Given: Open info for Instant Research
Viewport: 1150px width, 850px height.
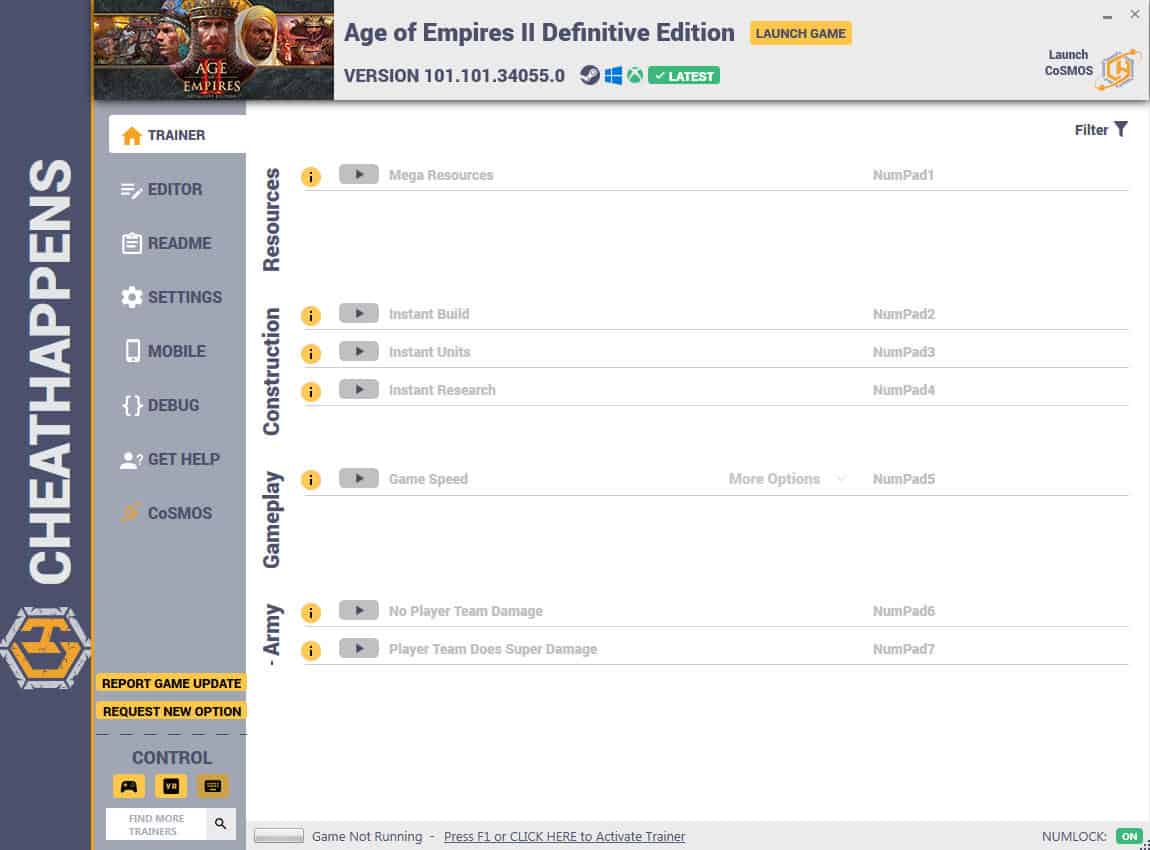Looking at the screenshot, I should [x=311, y=392].
